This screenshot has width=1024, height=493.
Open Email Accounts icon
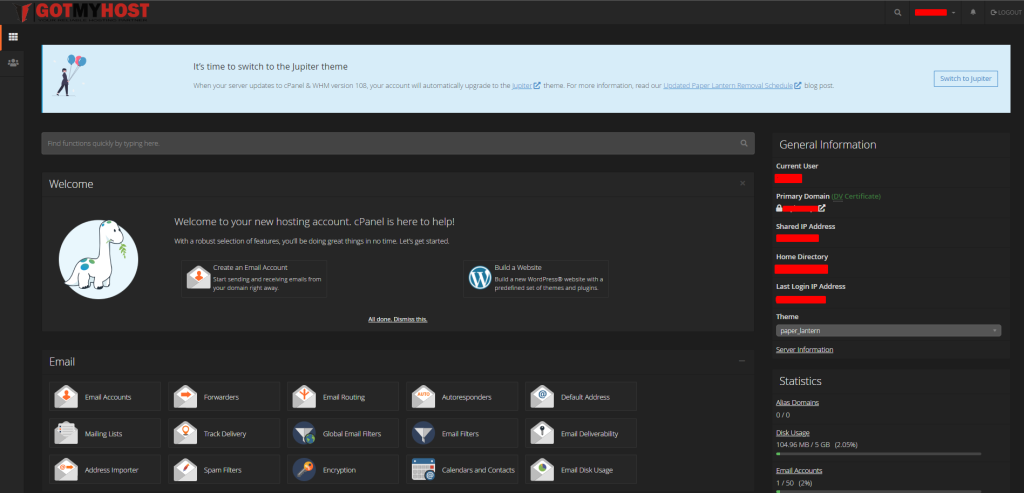click(66, 397)
